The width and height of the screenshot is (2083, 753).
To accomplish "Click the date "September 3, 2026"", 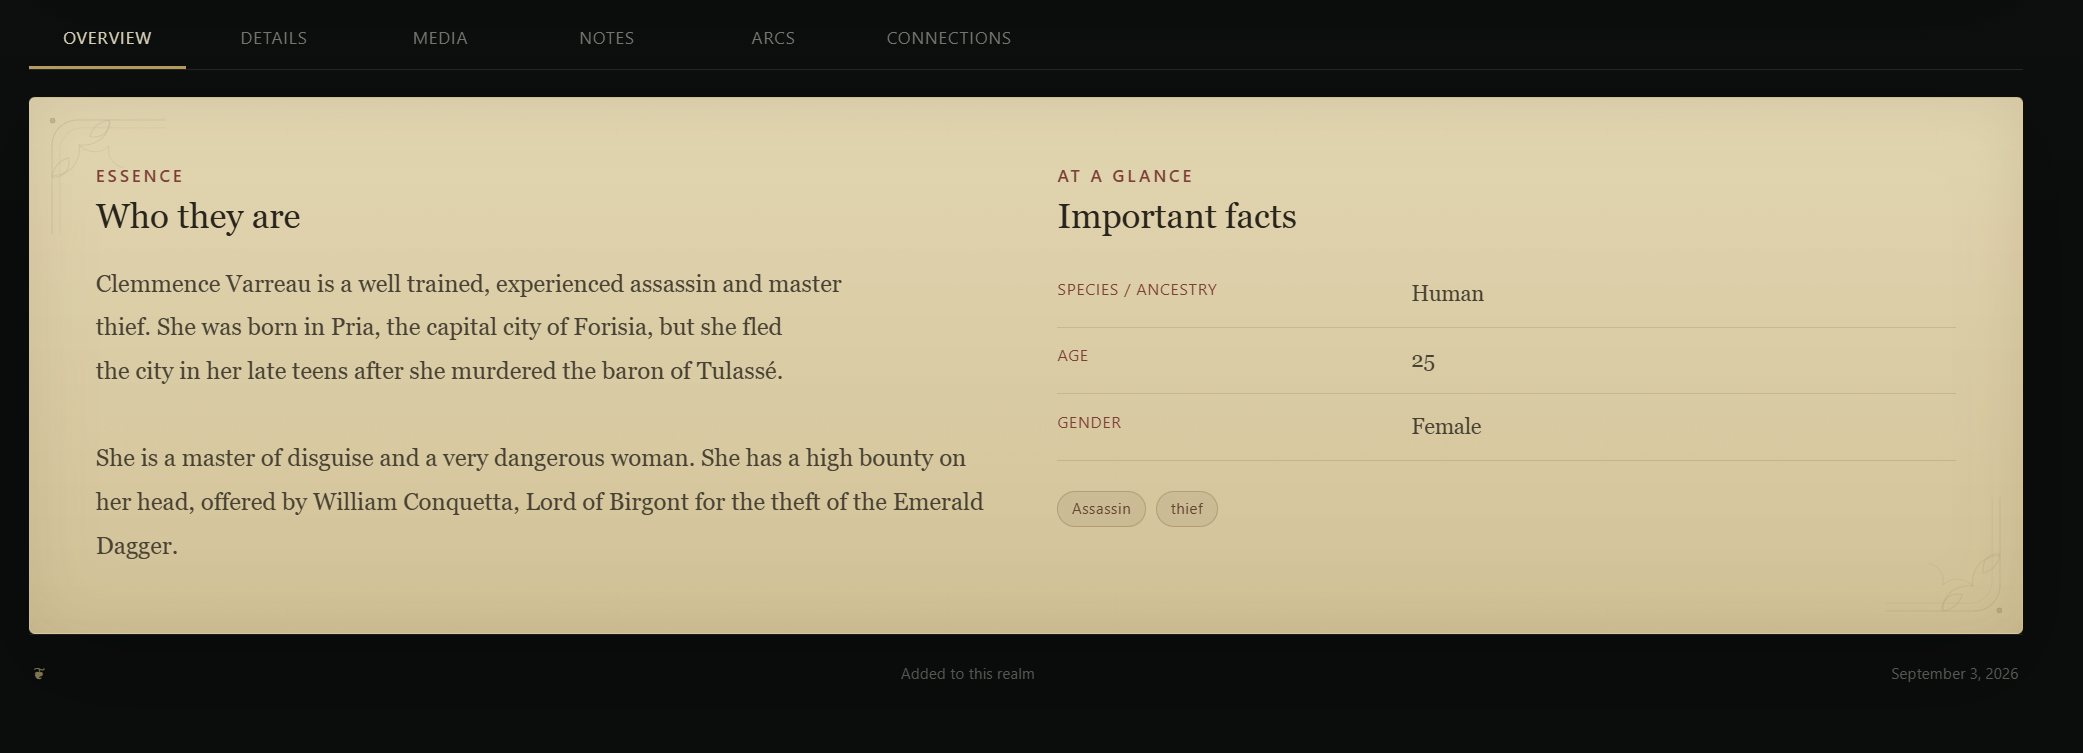I will 1954,674.
